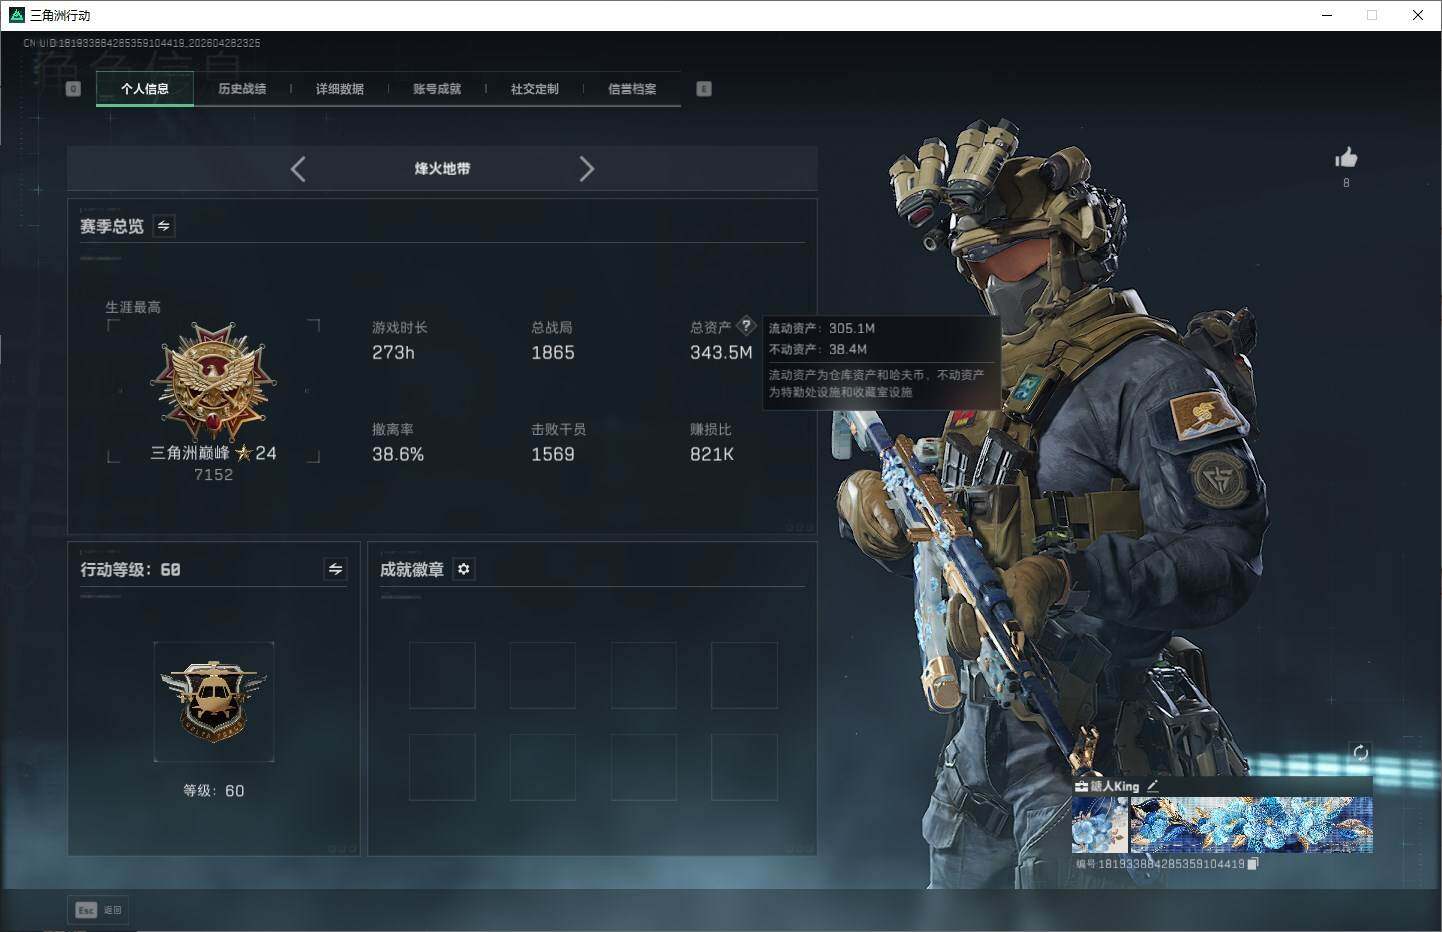The width and height of the screenshot is (1442, 932).
Task: Open the 成就徽章 gear settings
Action: (x=463, y=569)
